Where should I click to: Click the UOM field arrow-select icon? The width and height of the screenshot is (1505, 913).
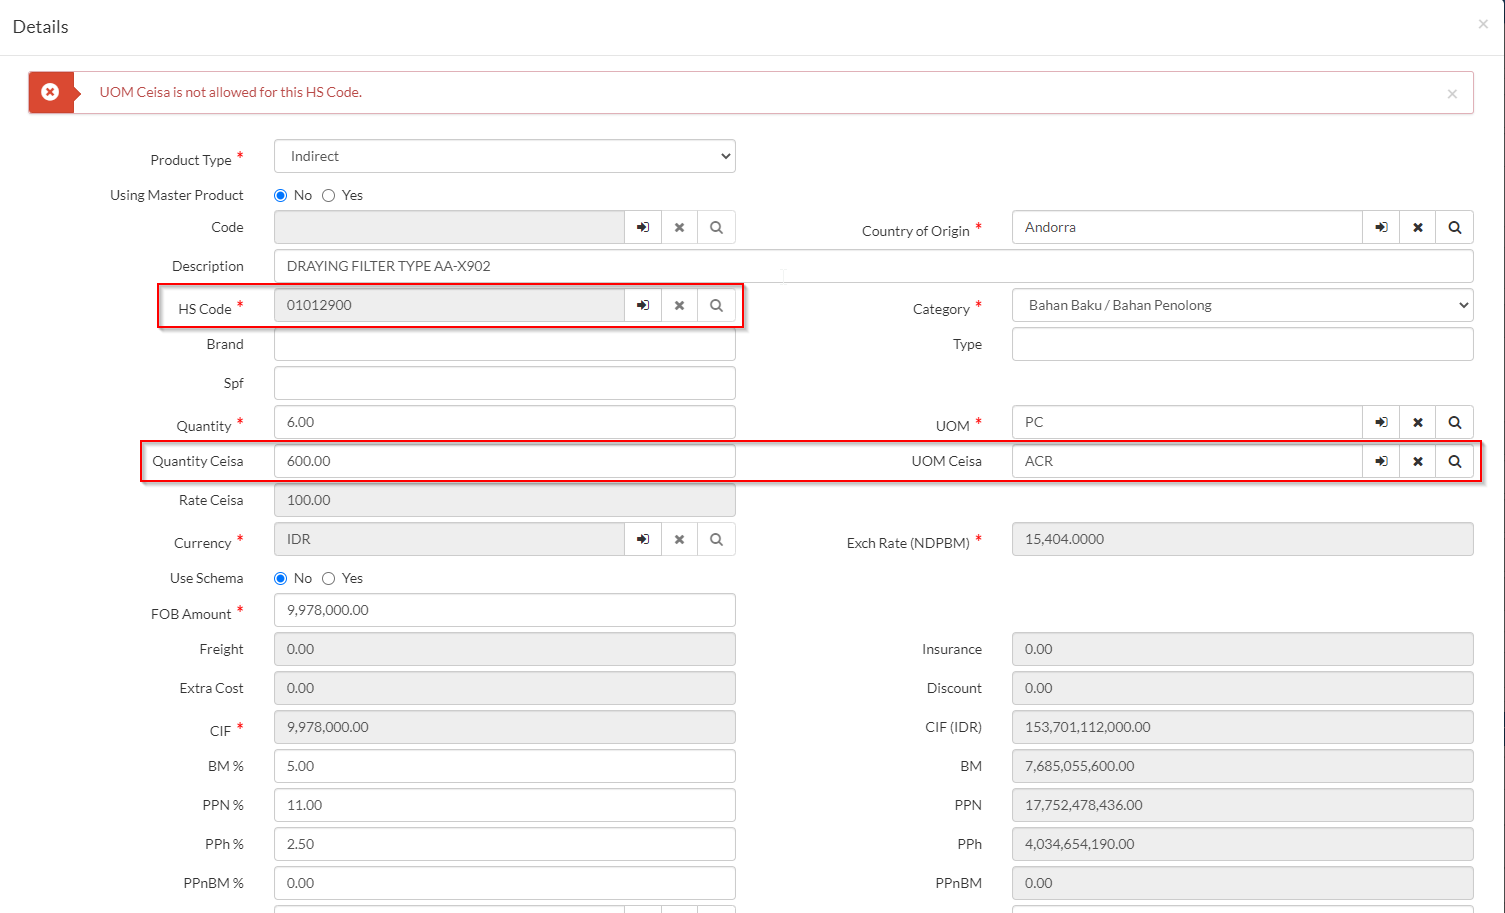[1381, 422]
